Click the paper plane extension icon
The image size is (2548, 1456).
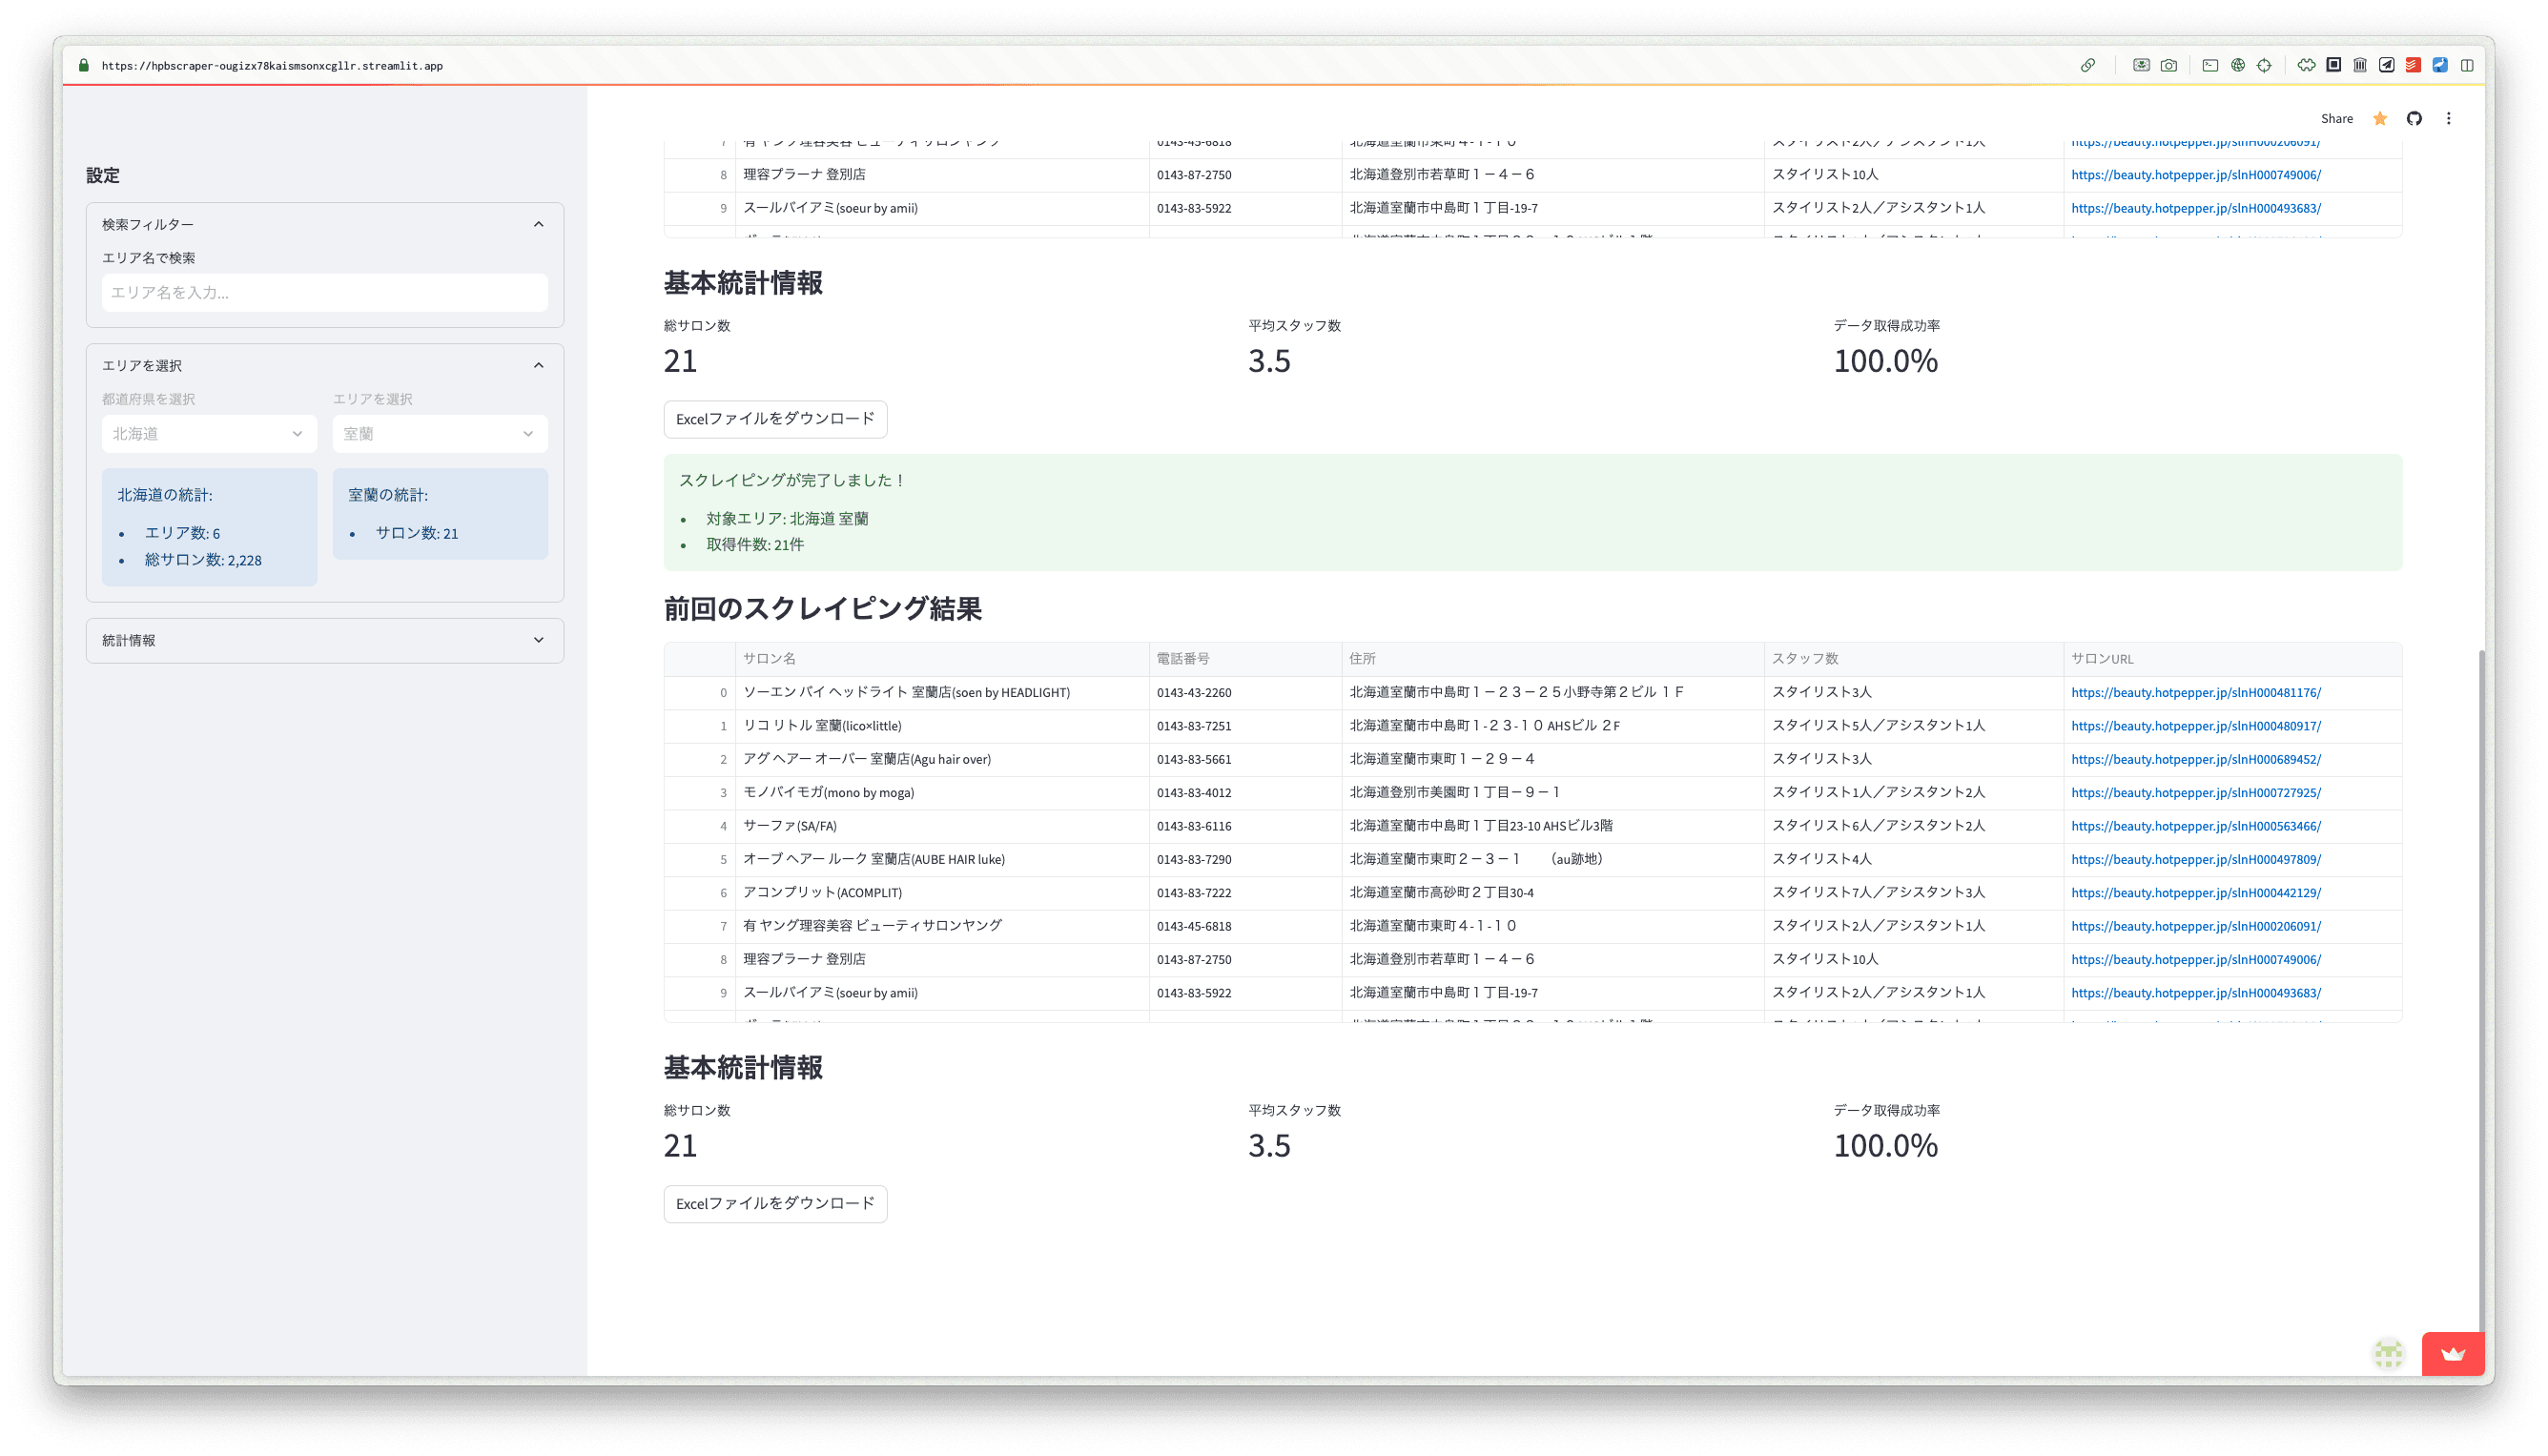click(2387, 66)
